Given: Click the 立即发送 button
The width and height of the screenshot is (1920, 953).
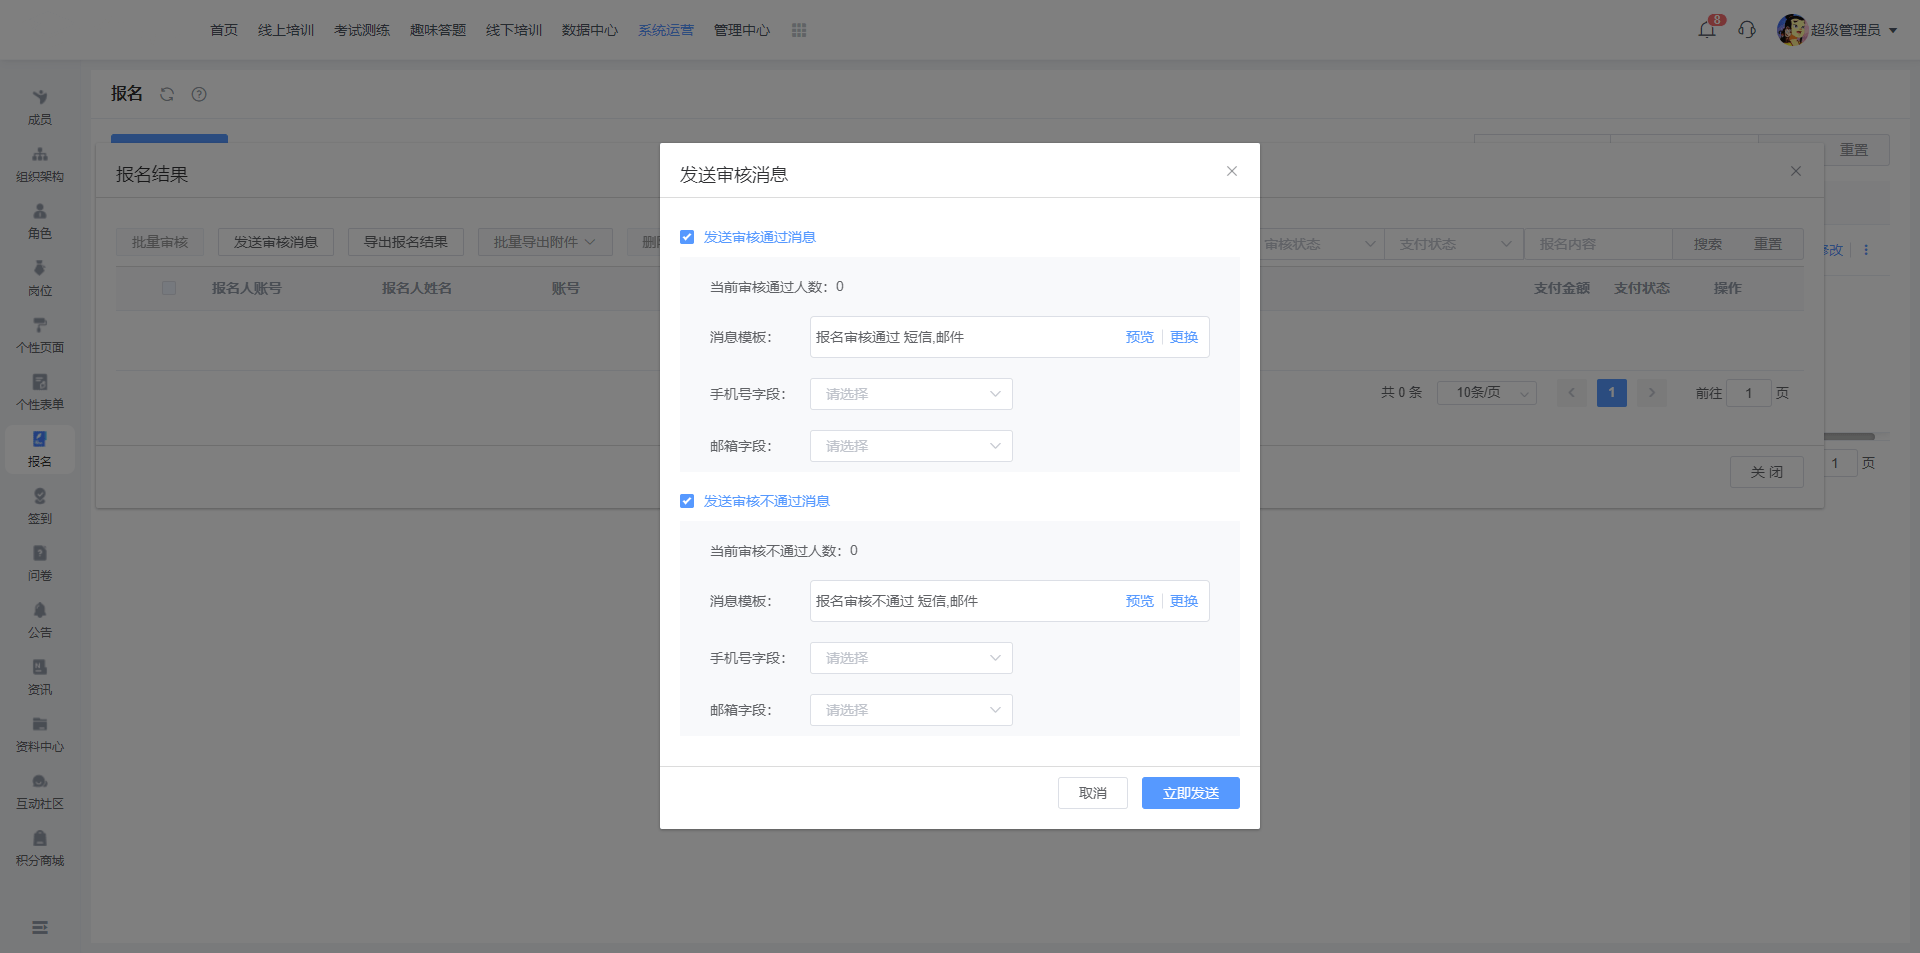Looking at the screenshot, I should tap(1190, 793).
